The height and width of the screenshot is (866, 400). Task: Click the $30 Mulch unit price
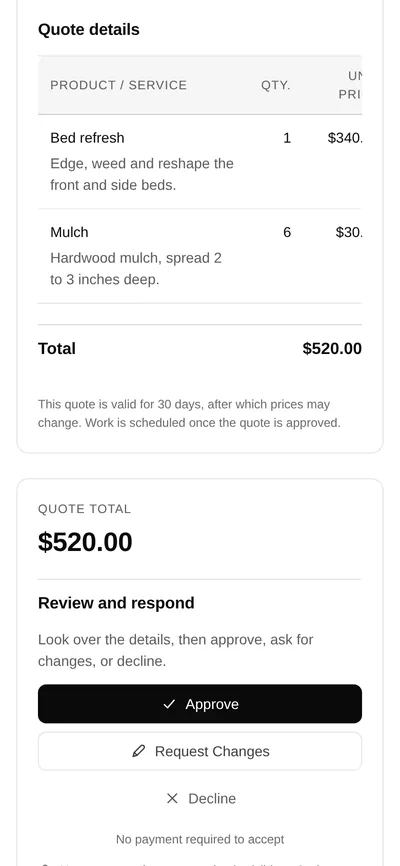349,232
